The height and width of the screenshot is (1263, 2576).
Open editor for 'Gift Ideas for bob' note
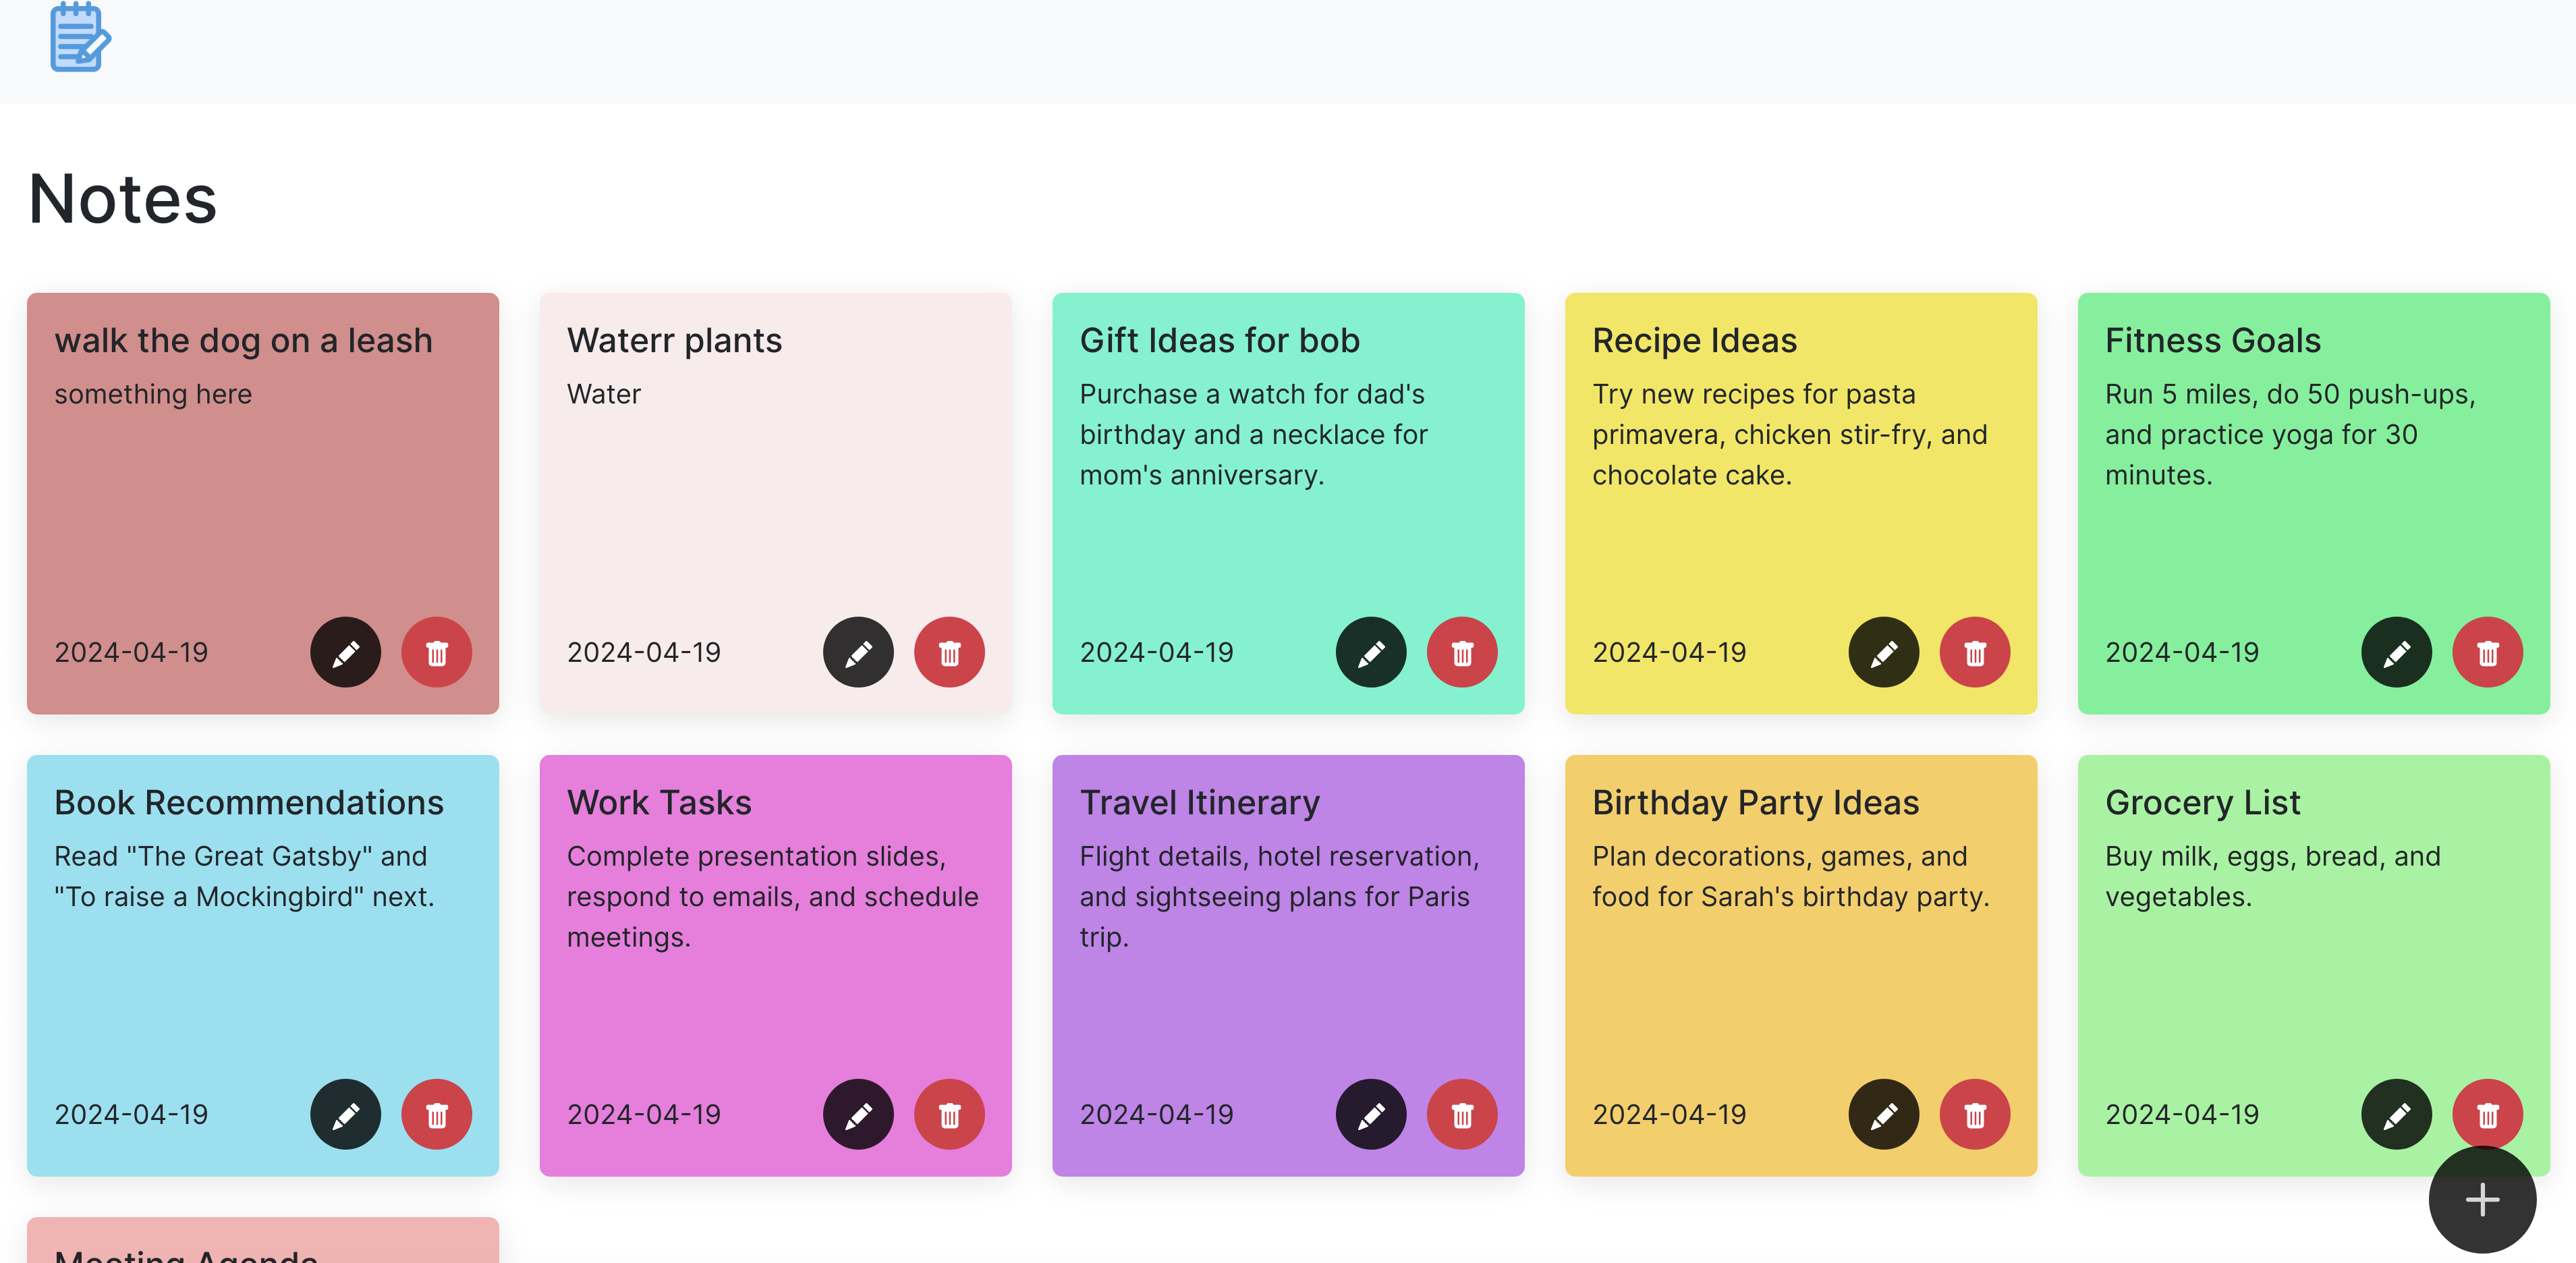(x=1370, y=652)
